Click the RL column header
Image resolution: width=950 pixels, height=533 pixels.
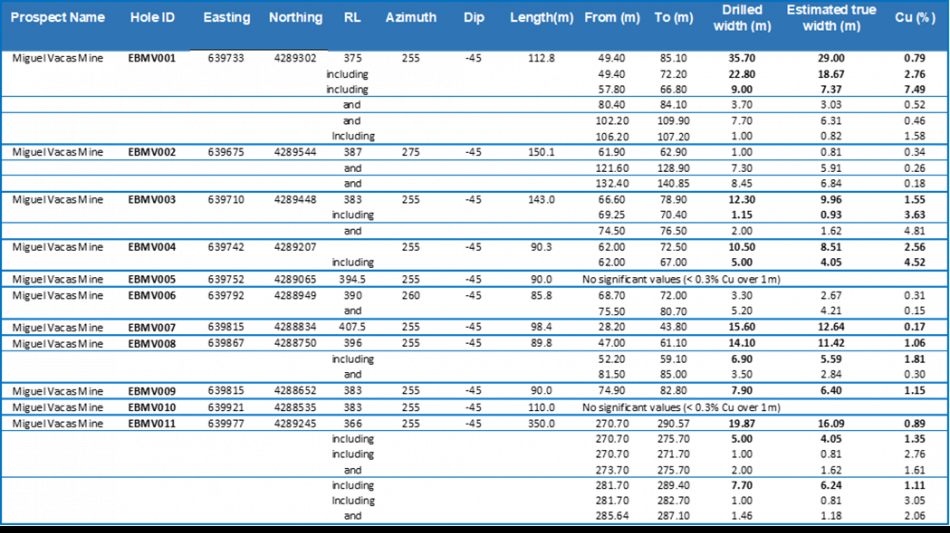352,18
